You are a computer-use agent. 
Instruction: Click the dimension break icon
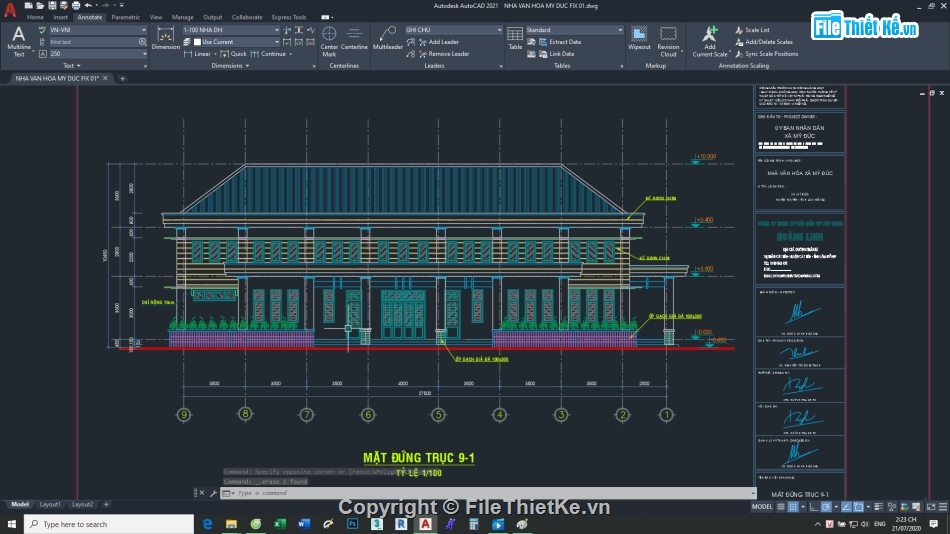[287, 30]
